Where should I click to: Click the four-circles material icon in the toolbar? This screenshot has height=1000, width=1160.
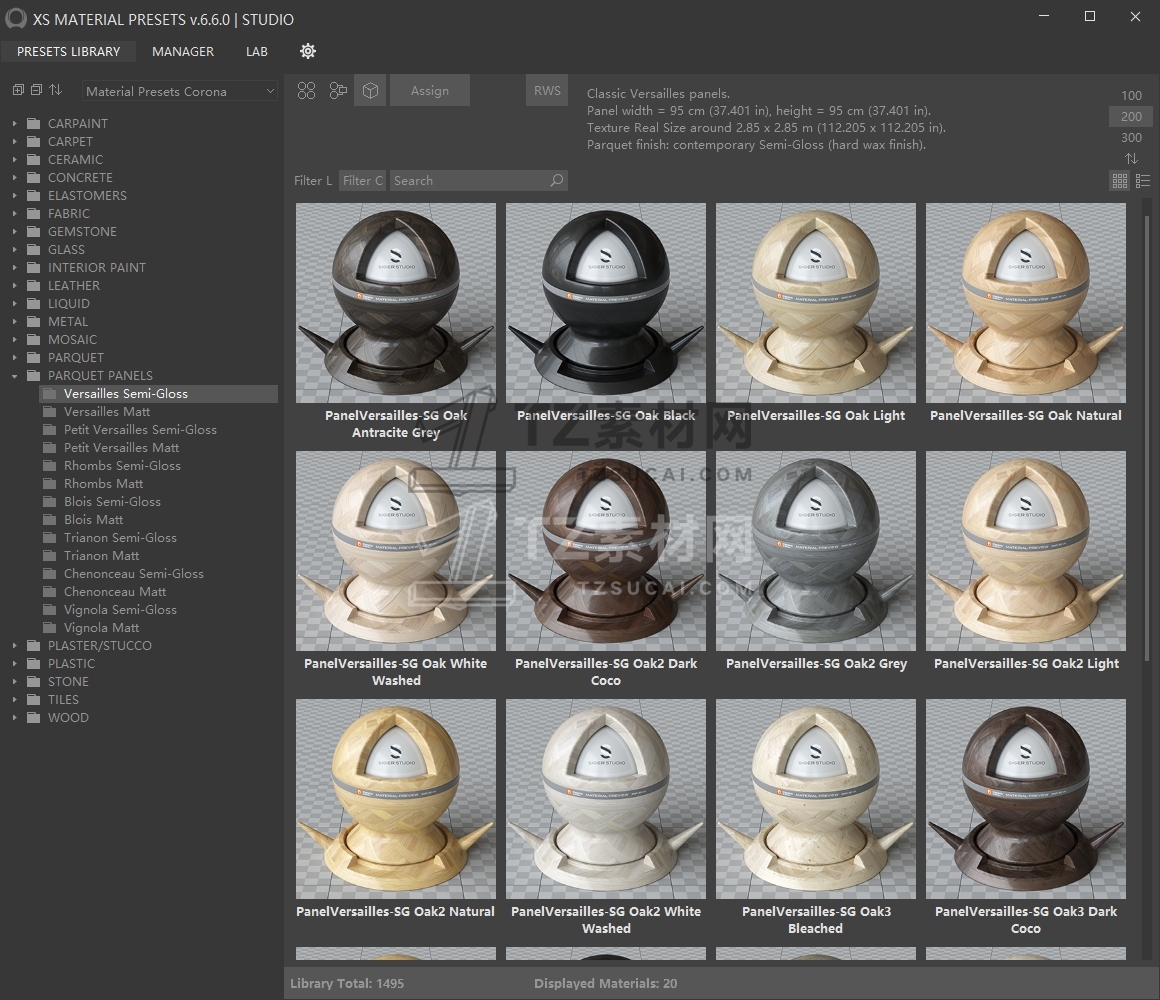tap(306, 91)
